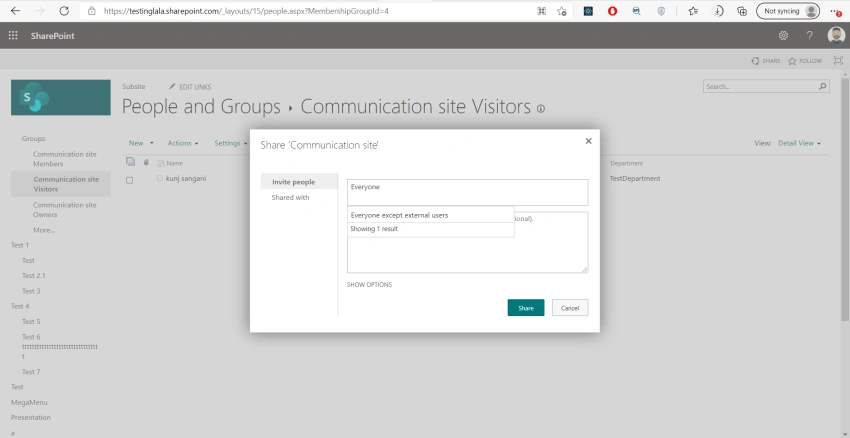The image size is (850, 438).
Task: Open Test 3 in left navigation
Action: coord(31,291)
